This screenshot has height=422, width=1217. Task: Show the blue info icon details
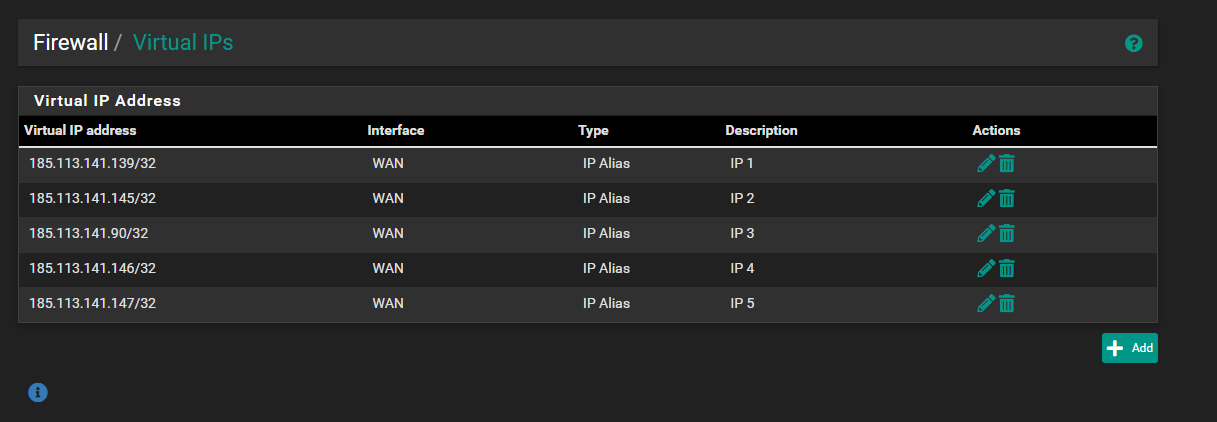click(38, 392)
